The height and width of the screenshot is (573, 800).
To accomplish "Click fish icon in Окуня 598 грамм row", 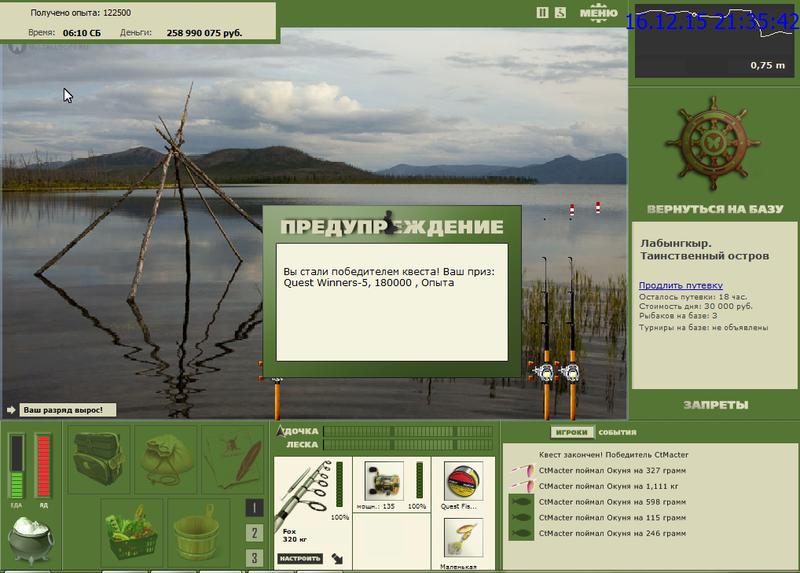I will [521, 502].
